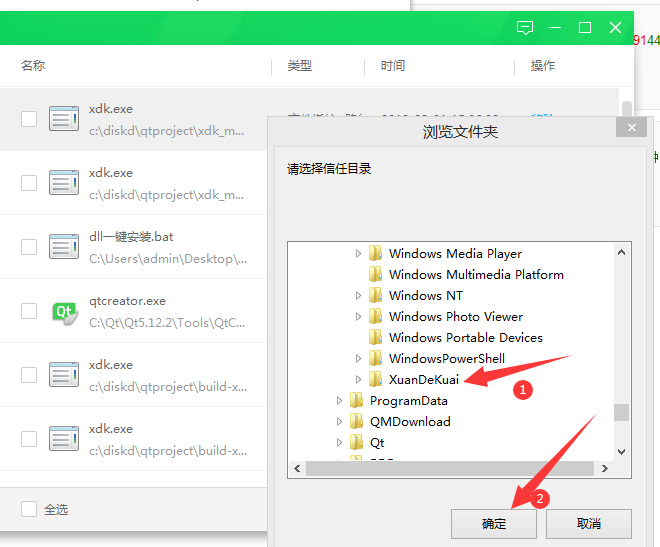Click the 操作 column header
Viewport: 660px width, 547px height.
(x=543, y=66)
